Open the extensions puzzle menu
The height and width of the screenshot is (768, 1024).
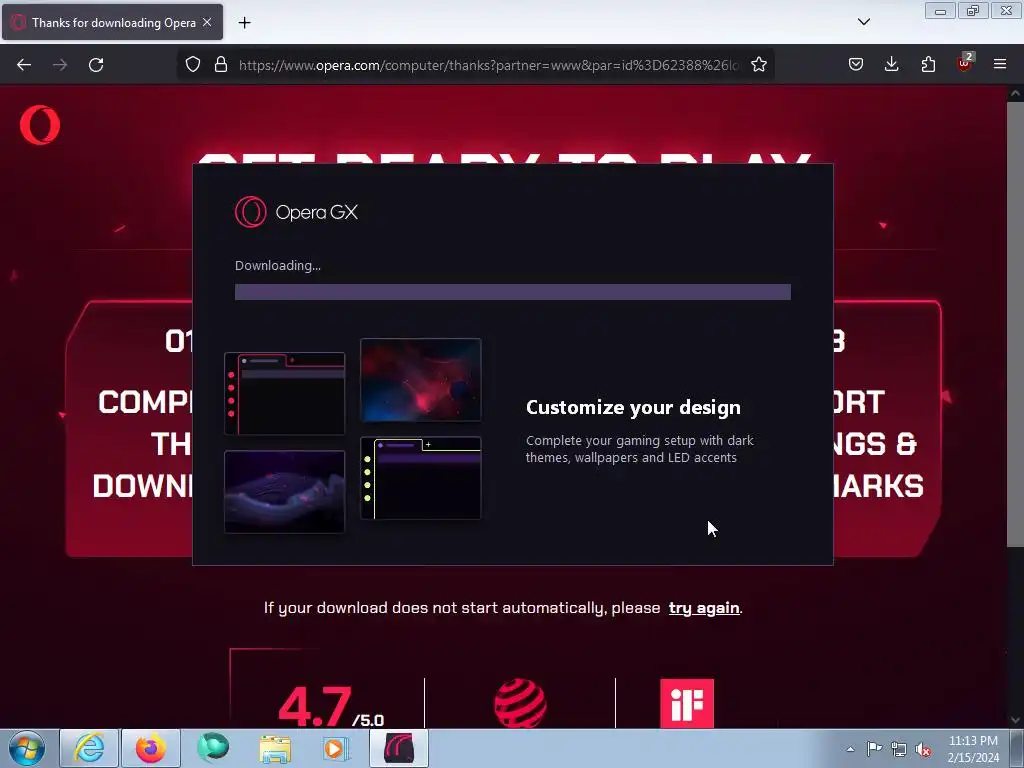pyautogui.click(x=928, y=65)
